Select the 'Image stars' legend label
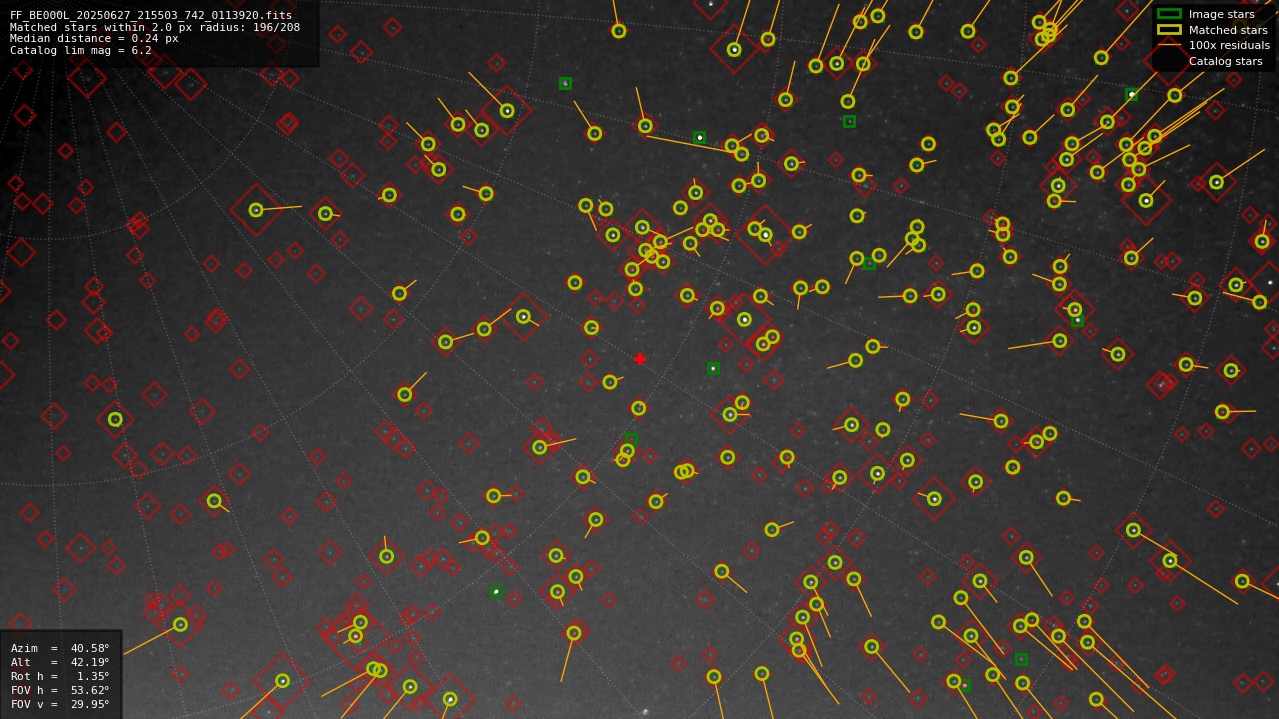This screenshot has width=1279, height=719. pyautogui.click(x=1221, y=14)
